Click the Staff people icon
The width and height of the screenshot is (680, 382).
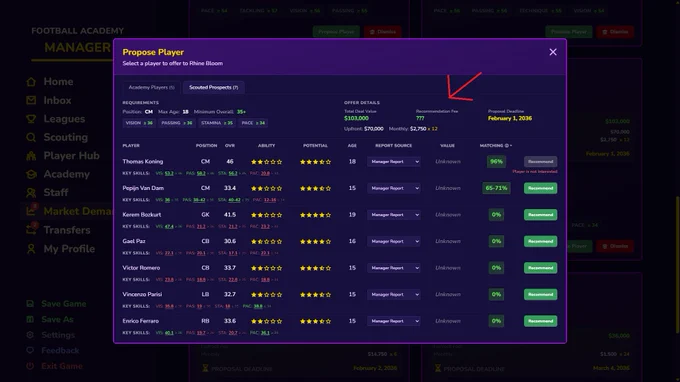point(31,193)
